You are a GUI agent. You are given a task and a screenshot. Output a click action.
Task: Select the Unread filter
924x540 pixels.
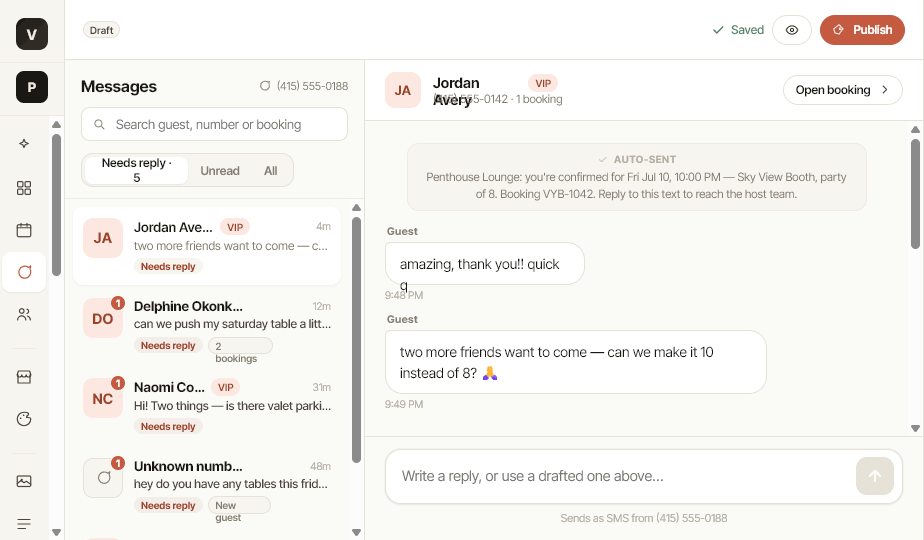click(220, 170)
